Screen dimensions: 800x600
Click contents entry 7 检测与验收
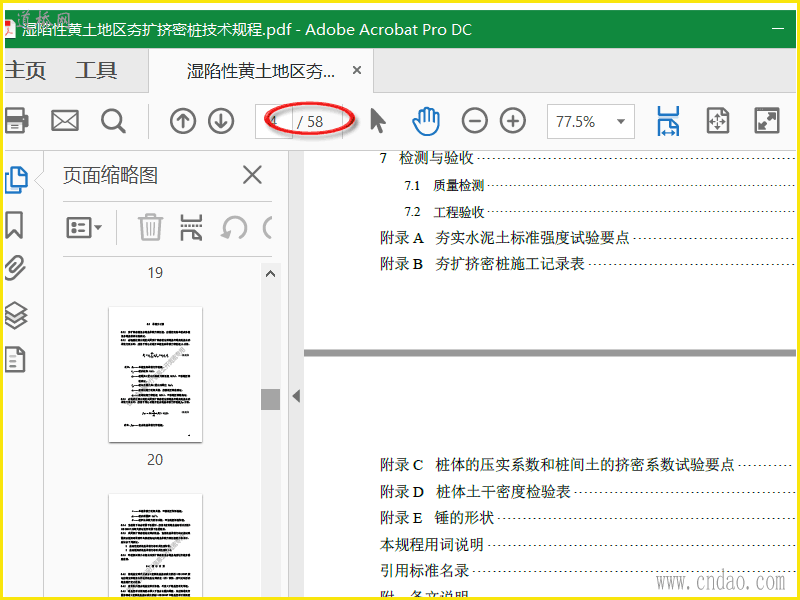pyautogui.click(x=427, y=158)
